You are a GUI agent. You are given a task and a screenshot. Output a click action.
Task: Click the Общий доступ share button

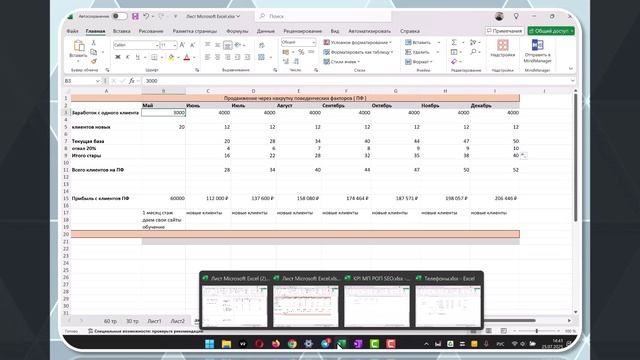(551, 31)
